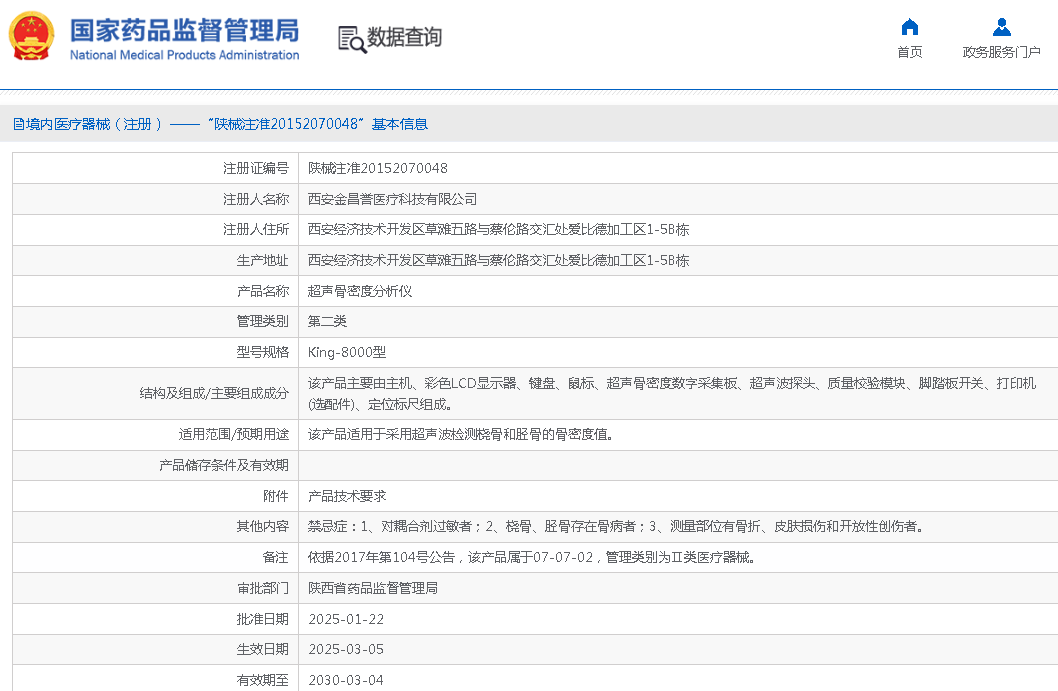Screen dimensions: 1058x691
Task: Click the 数据查询 heading text
Action: coord(404,38)
